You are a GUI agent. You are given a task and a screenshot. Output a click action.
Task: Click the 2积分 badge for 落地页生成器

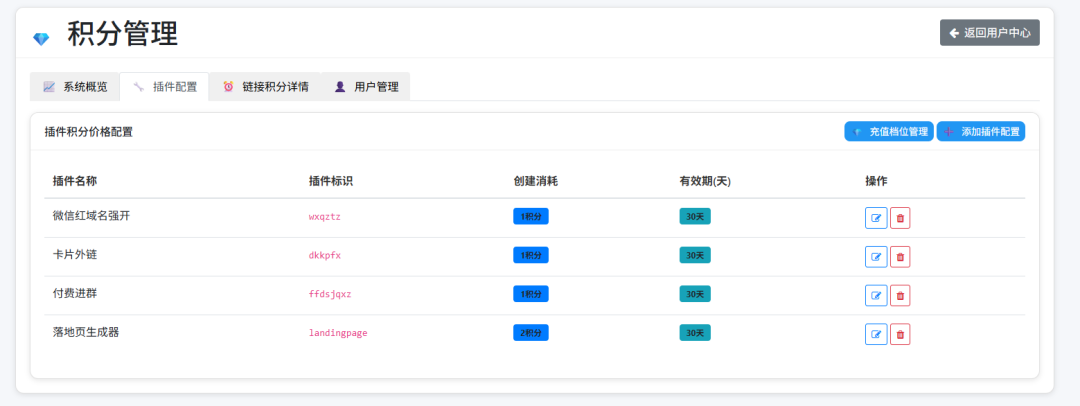(530, 333)
